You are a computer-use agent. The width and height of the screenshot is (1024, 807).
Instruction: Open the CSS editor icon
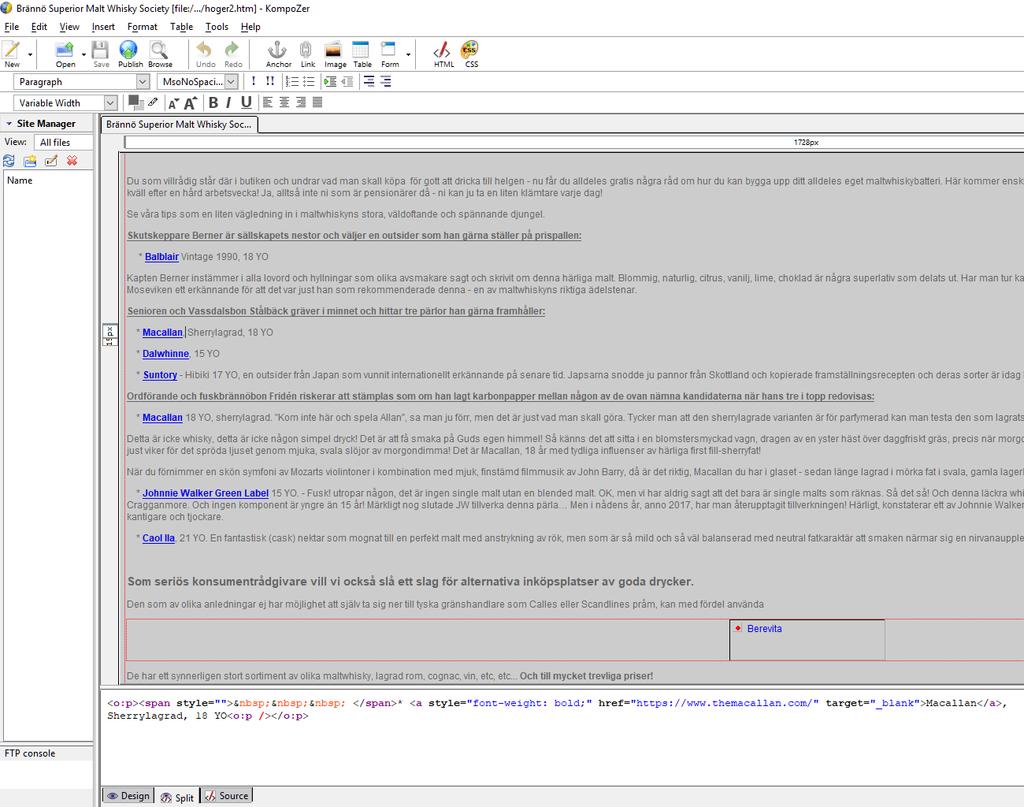click(471, 54)
